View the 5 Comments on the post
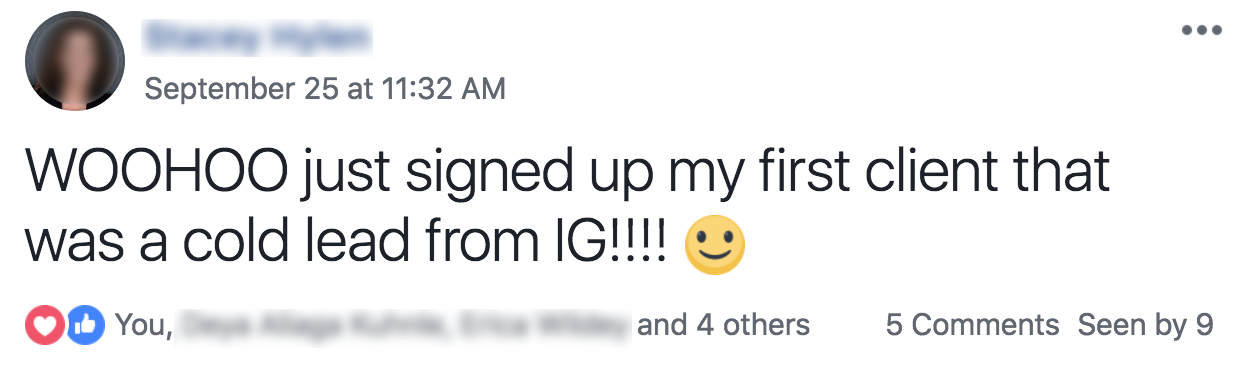This screenshot has width=1239, height=369. (972, 325)
